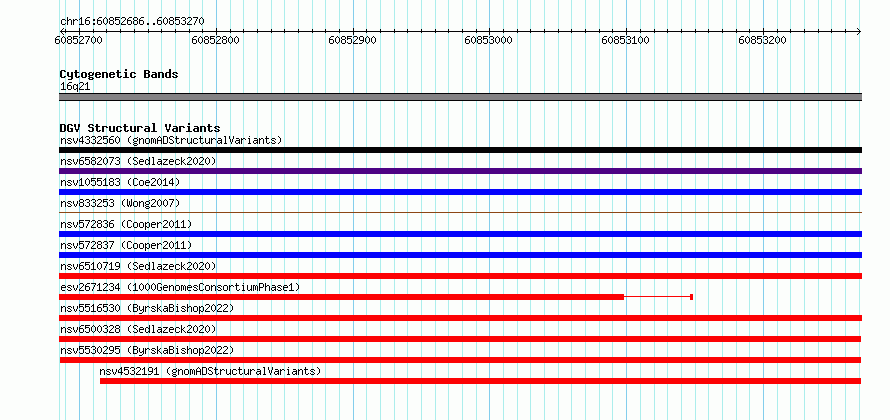
Task: Click the gray 16q21 cytogenetic band bar
Action: click(460, 97)
